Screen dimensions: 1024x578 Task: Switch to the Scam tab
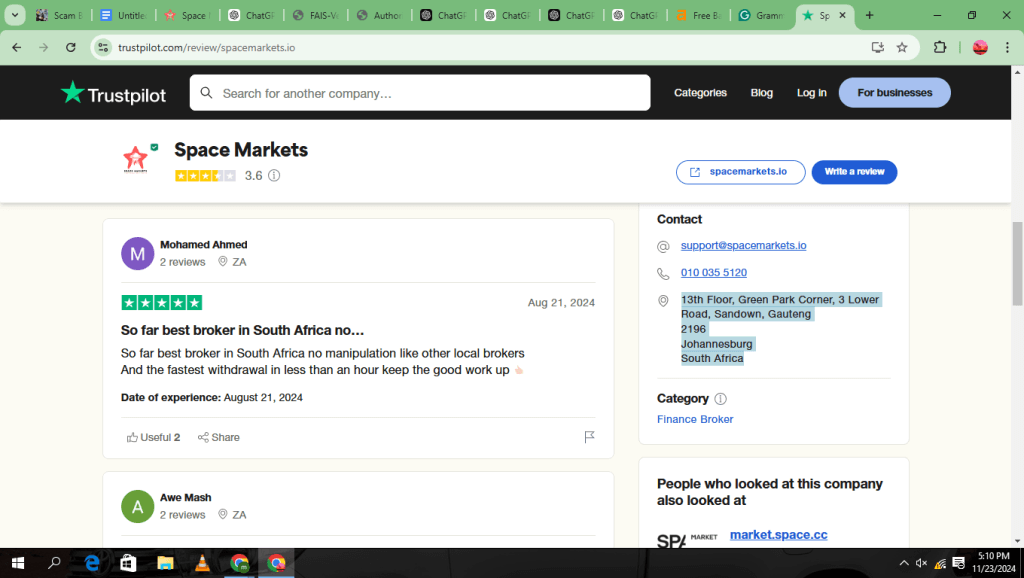pos(60,15)
